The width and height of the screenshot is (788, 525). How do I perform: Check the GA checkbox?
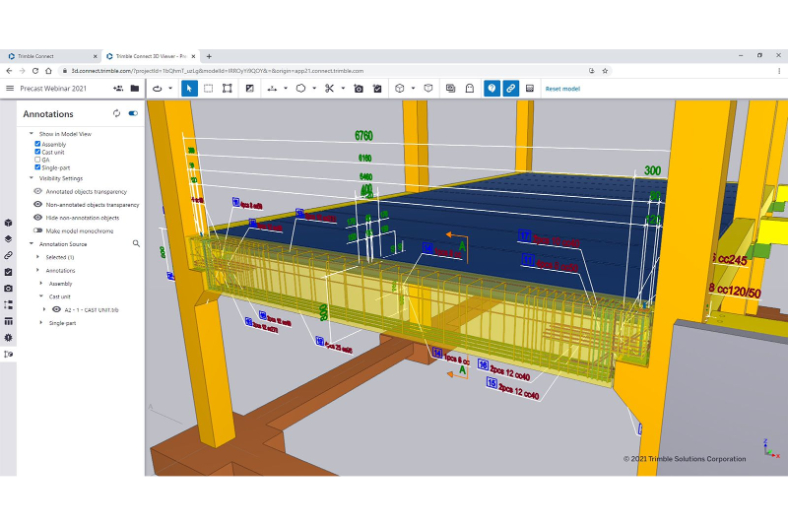click(x=37, y=159)
